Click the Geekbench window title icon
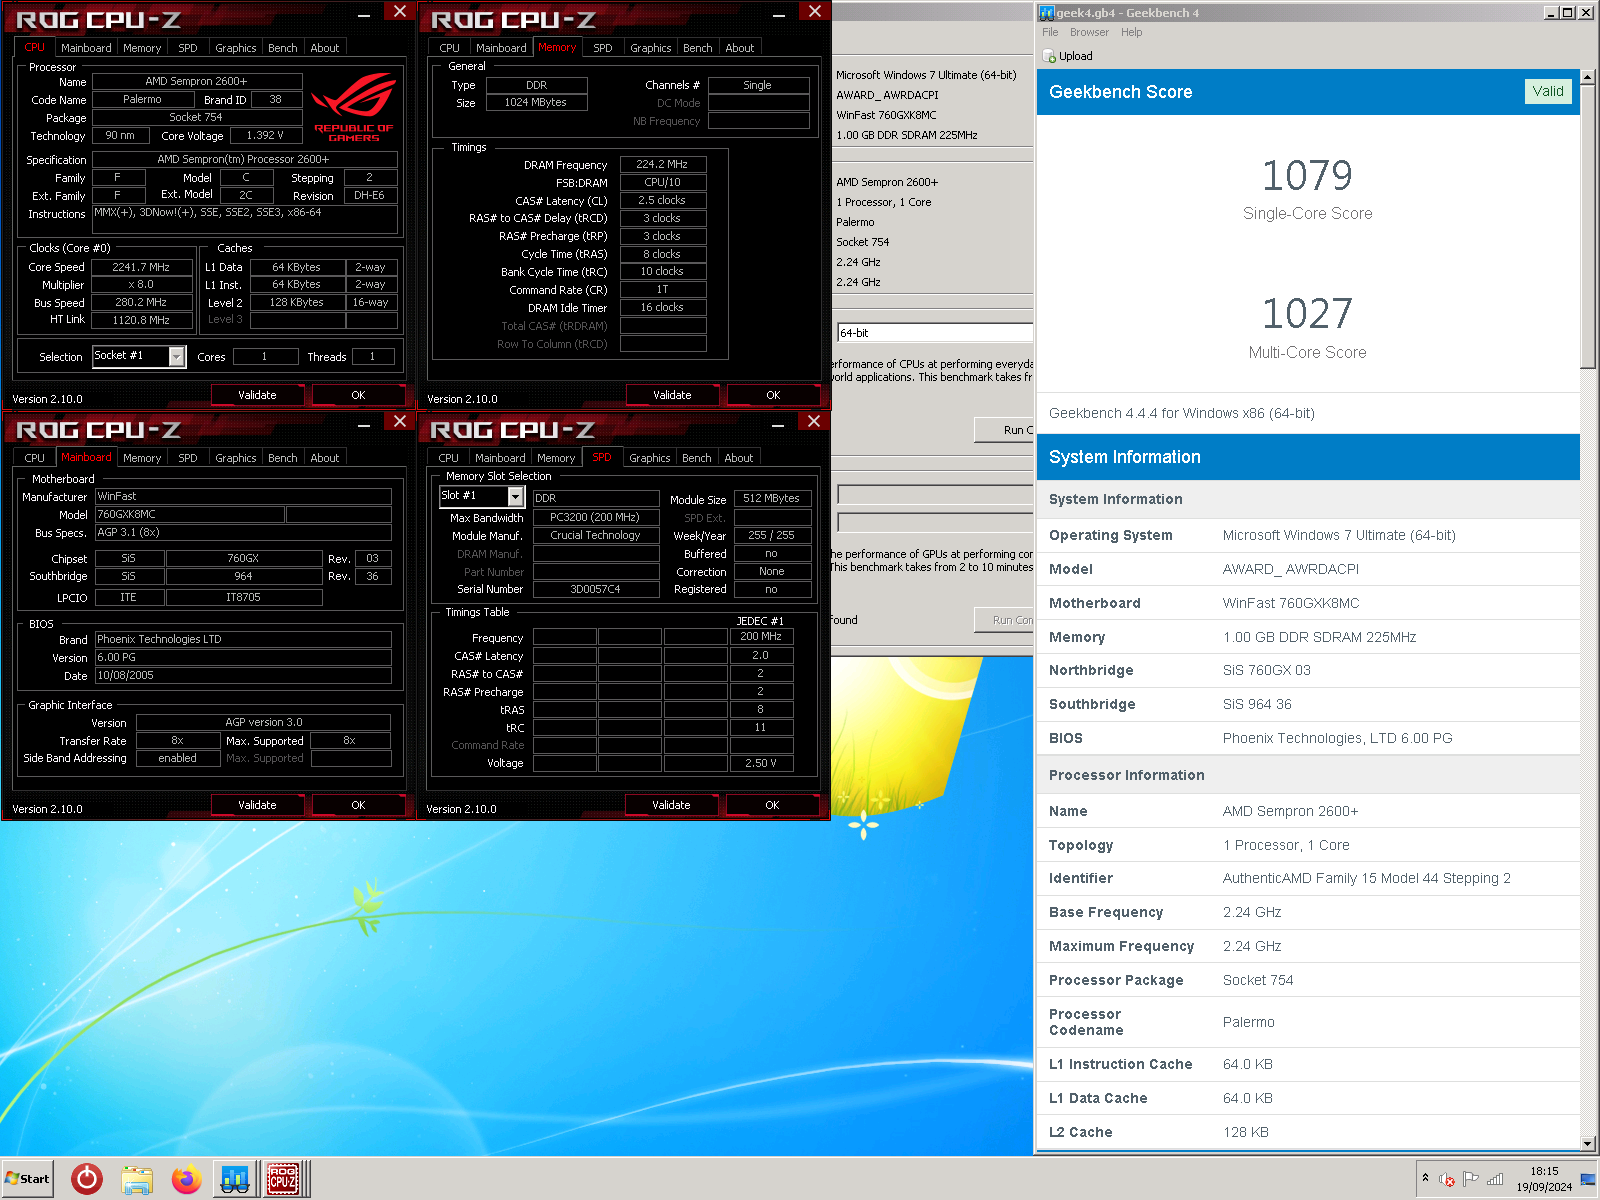Viewport: 1600px width, 1200px height. pos(1047,12)
